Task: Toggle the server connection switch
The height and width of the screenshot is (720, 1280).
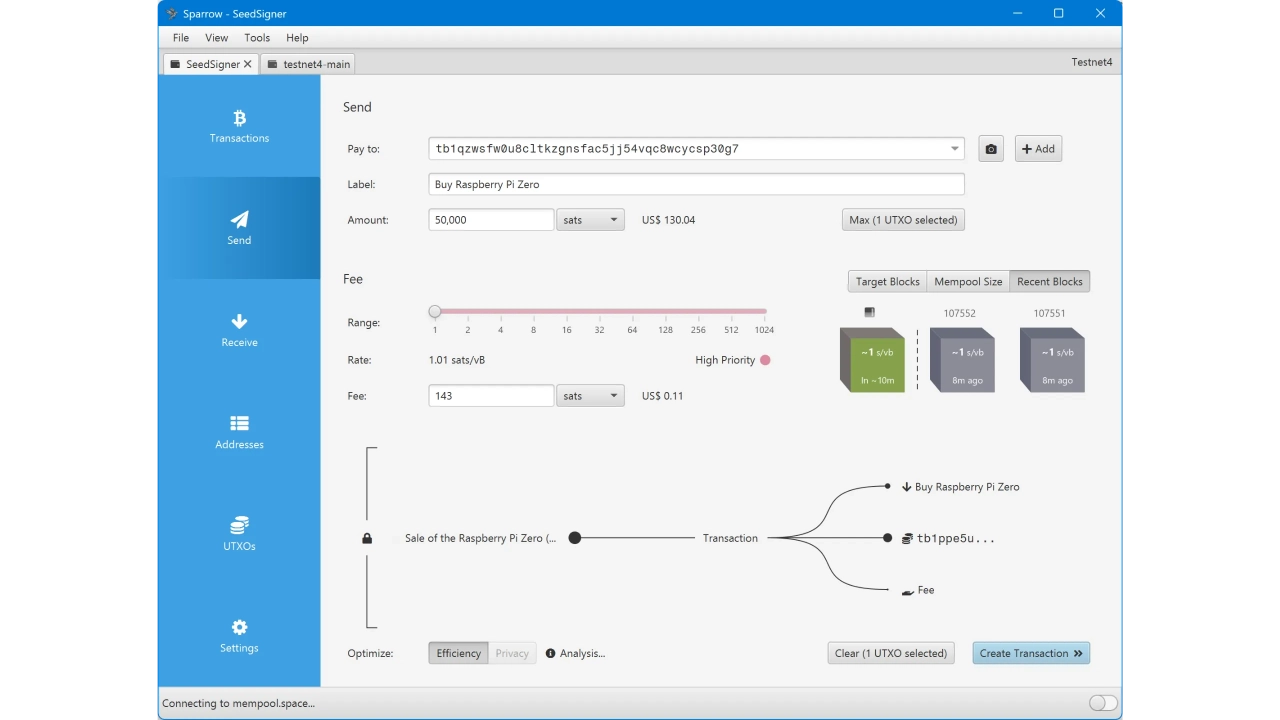Action: (1103, 703)
